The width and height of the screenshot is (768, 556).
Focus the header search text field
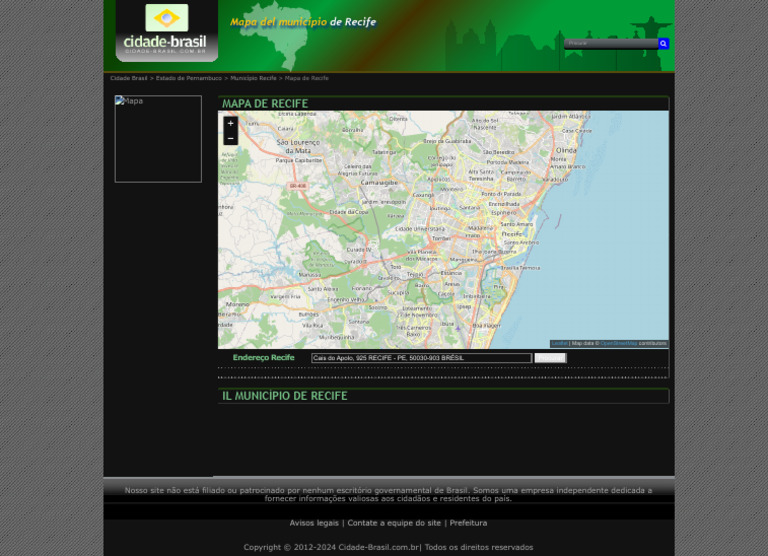pyautogui.click(x=610, y=44)
